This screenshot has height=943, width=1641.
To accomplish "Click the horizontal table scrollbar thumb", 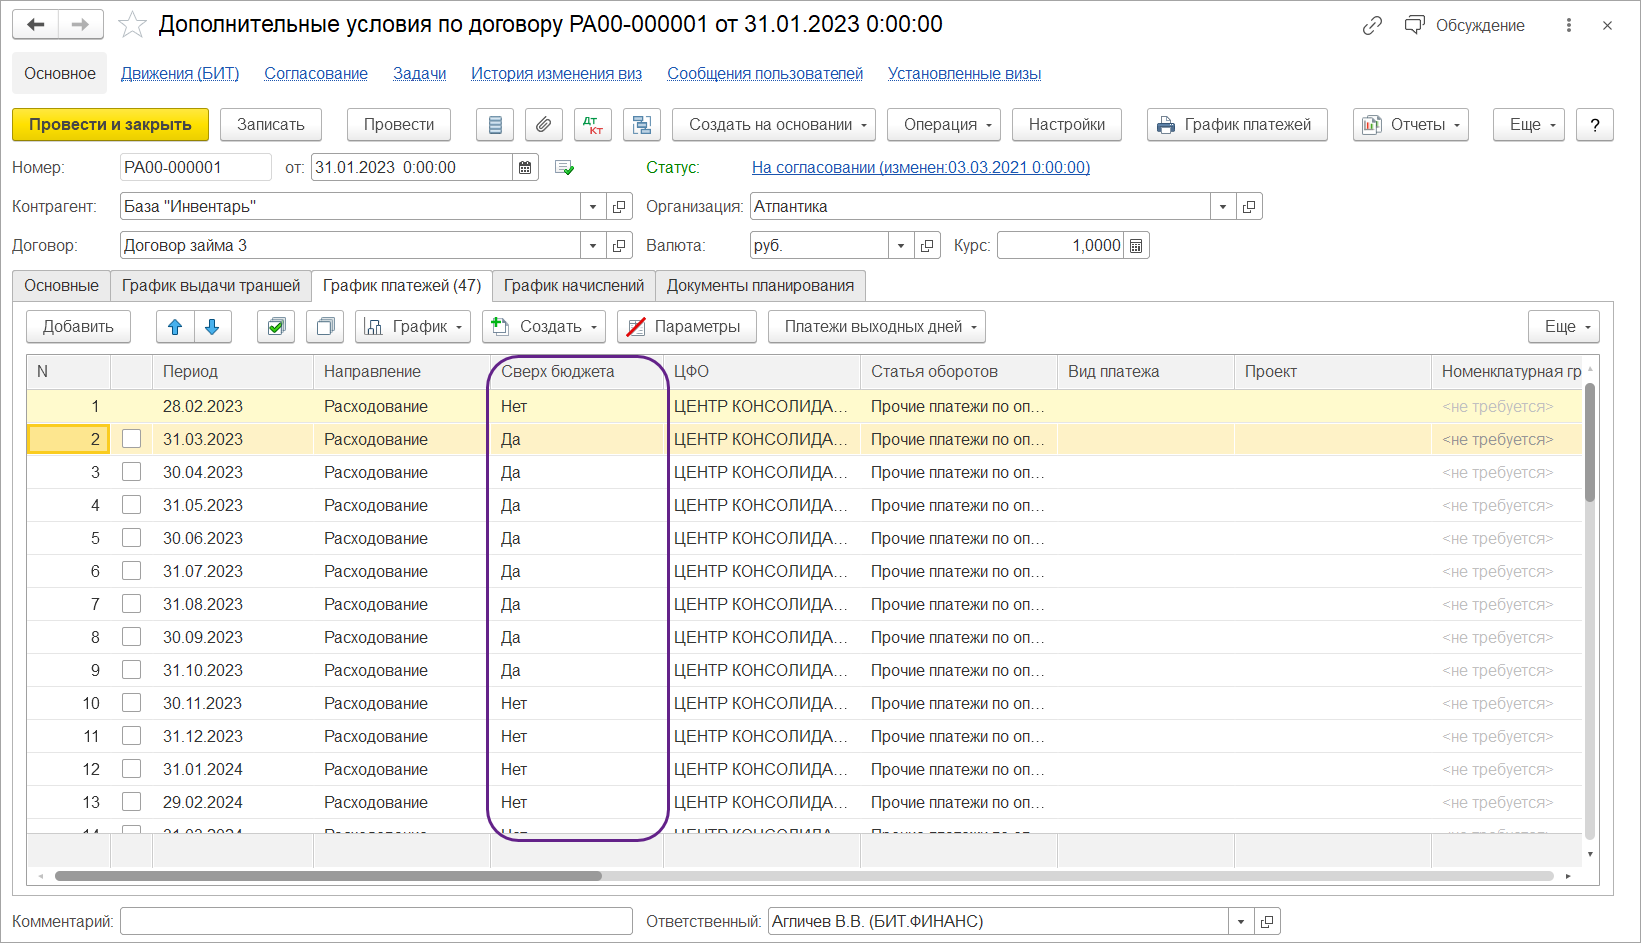I will [328, 876].
